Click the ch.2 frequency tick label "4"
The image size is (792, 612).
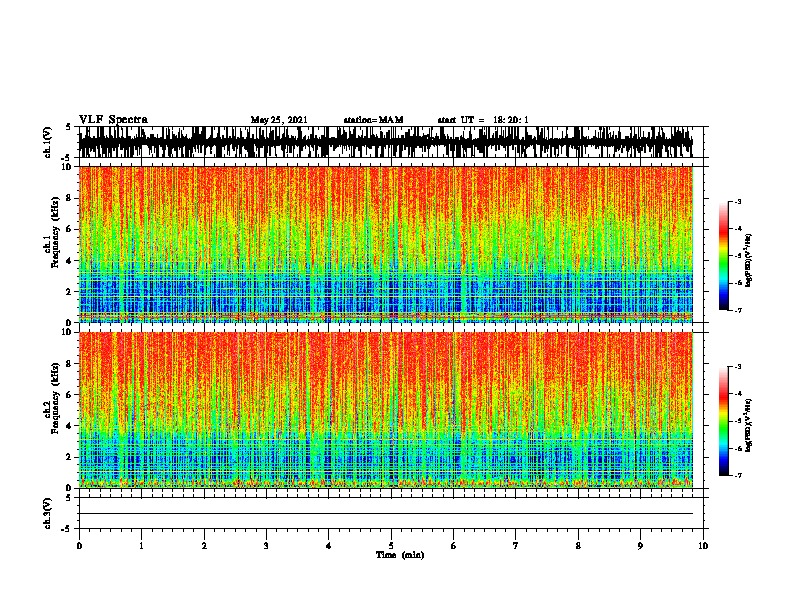pos(69,426)
